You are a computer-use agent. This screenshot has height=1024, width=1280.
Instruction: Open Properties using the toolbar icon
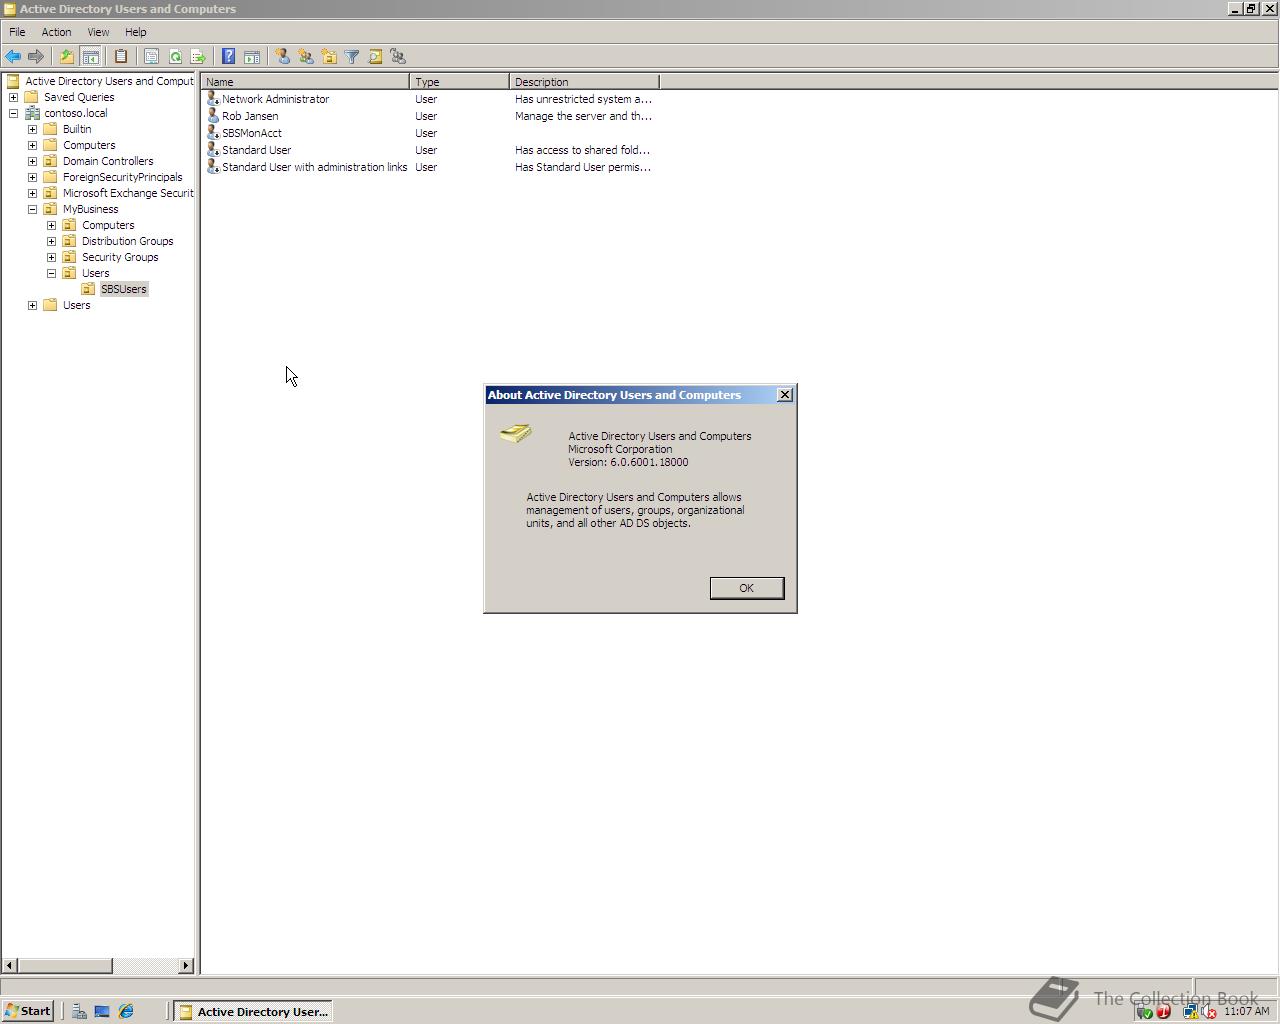(152, 57)
